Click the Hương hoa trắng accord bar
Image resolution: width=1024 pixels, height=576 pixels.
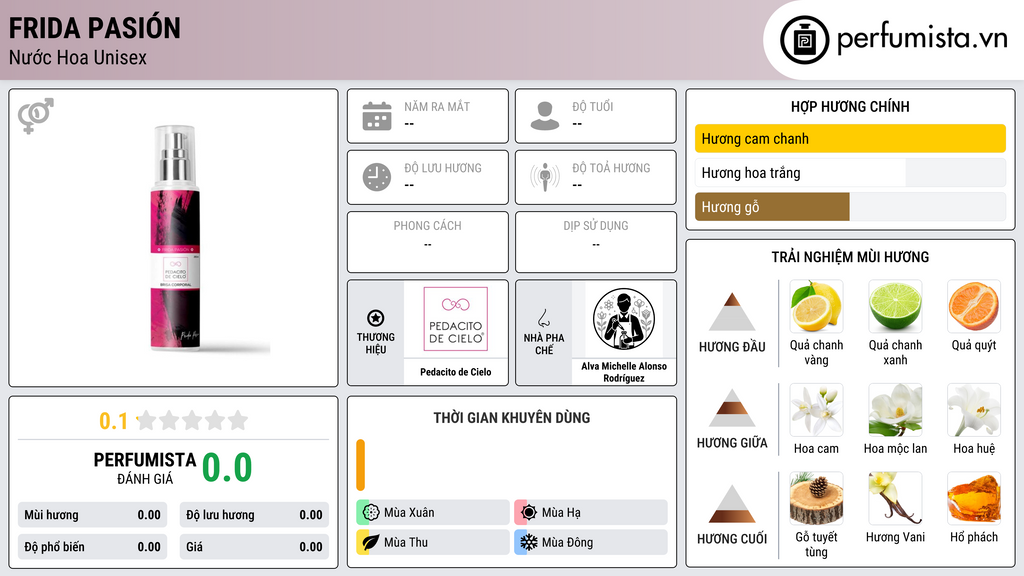click(x=850, y=172)
